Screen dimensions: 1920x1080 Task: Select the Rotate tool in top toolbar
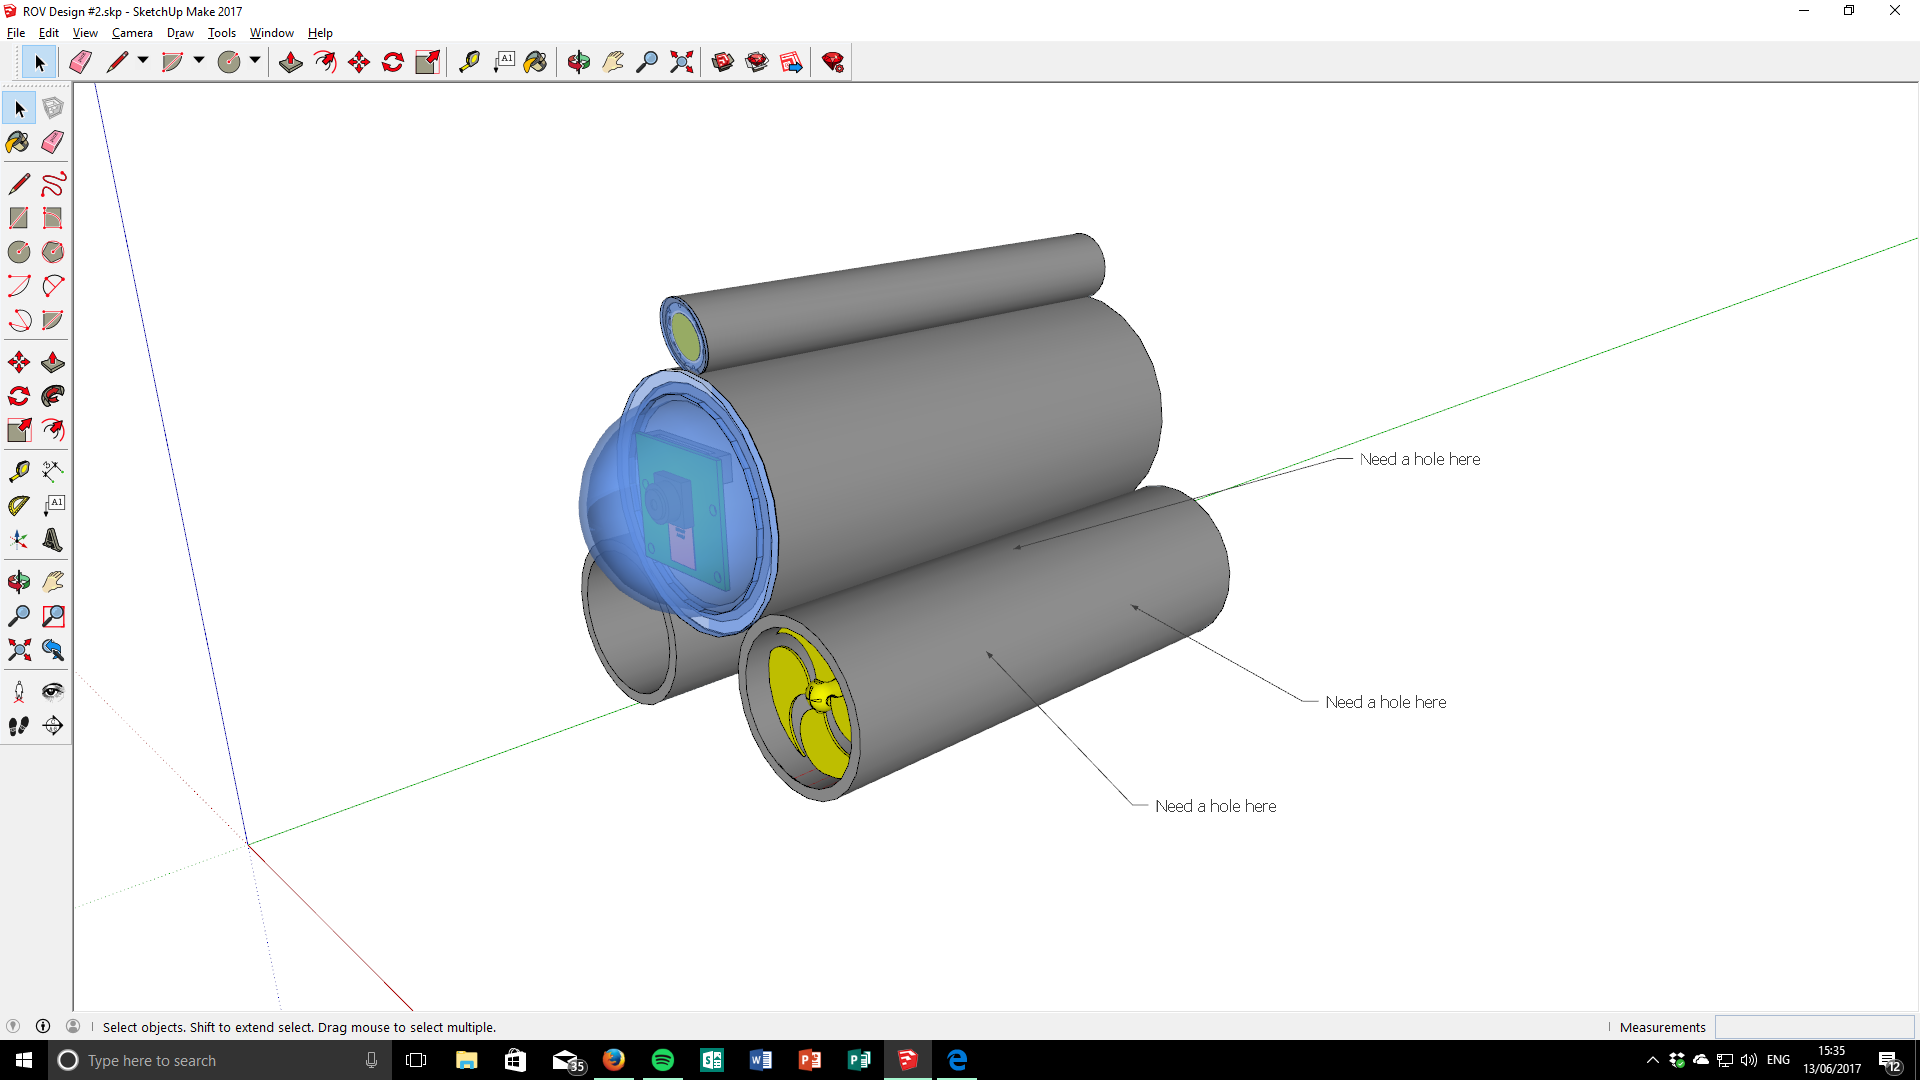coord(393,62)
